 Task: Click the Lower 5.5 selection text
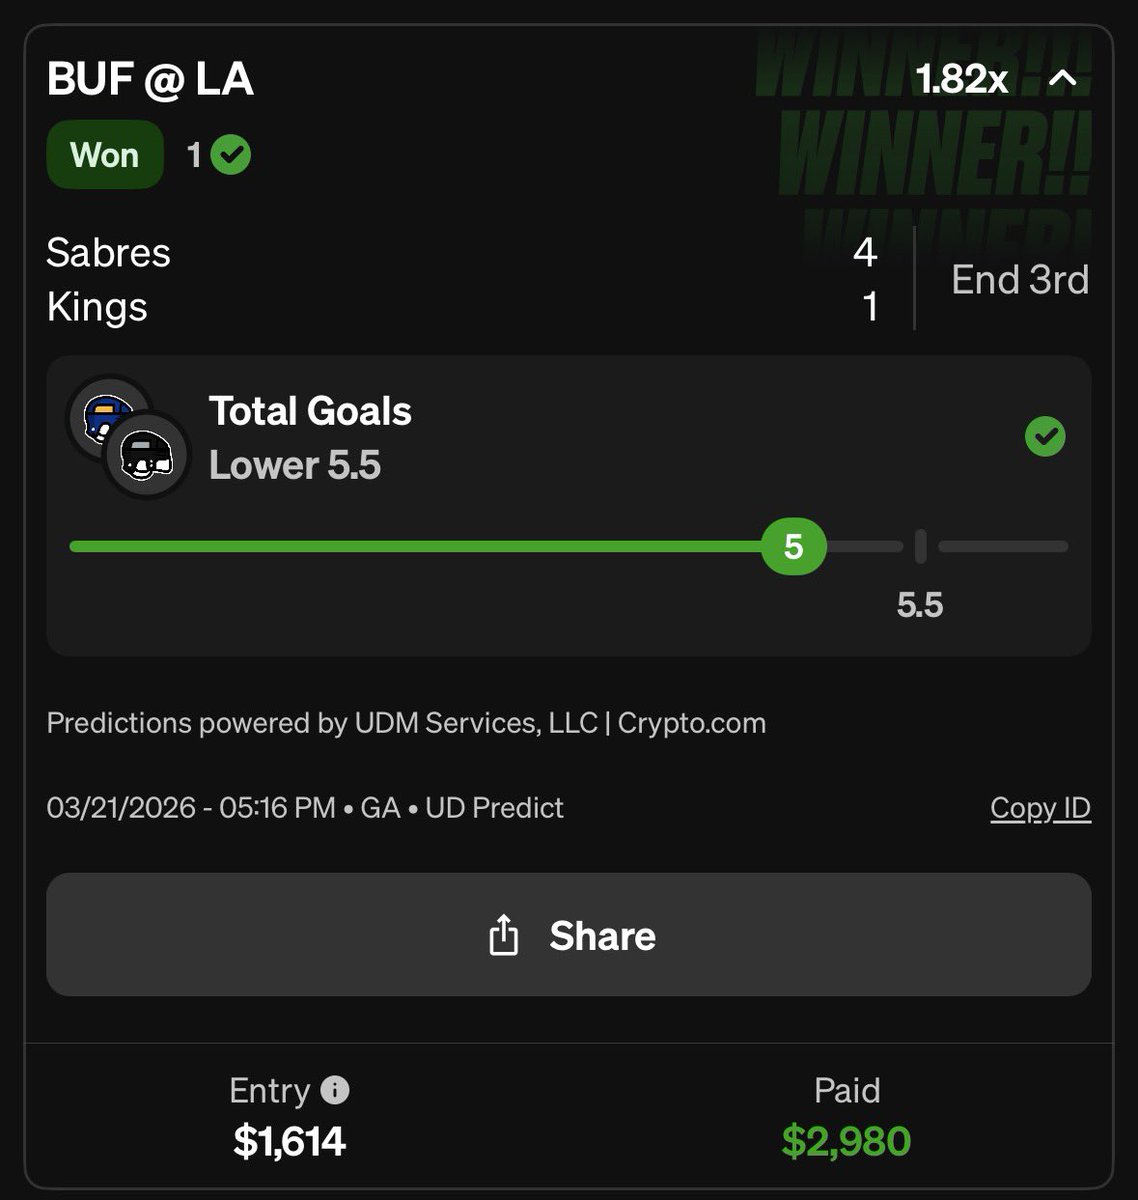pyautogui.click(x=295, y=465)
